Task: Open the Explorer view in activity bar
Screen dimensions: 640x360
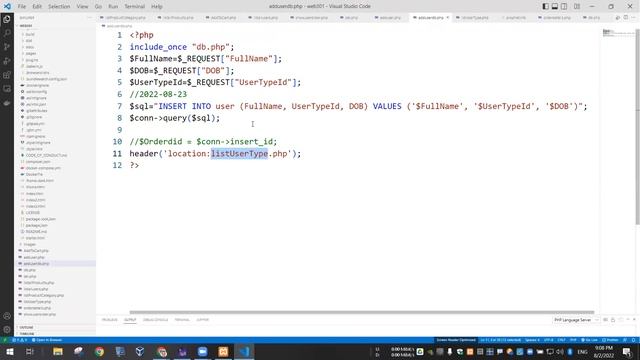Action: coord(7,19)
